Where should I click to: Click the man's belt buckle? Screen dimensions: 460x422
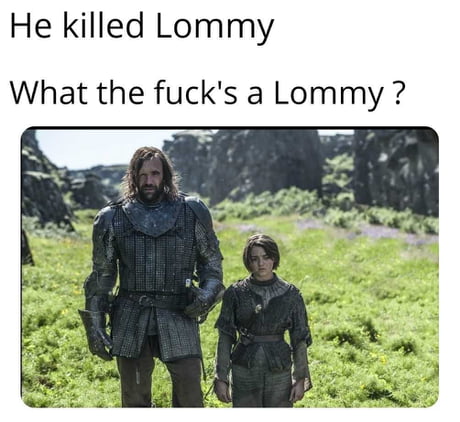click(x=142, y=300)
